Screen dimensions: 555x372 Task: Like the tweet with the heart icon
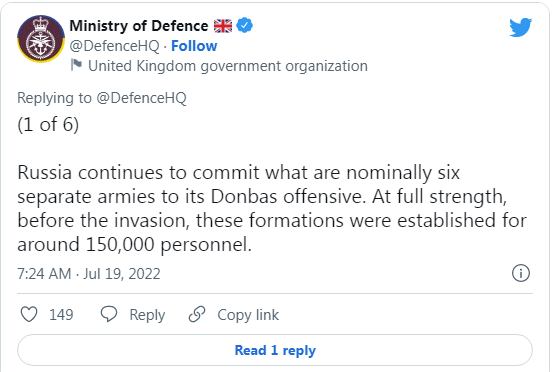[x=29, y=314]
